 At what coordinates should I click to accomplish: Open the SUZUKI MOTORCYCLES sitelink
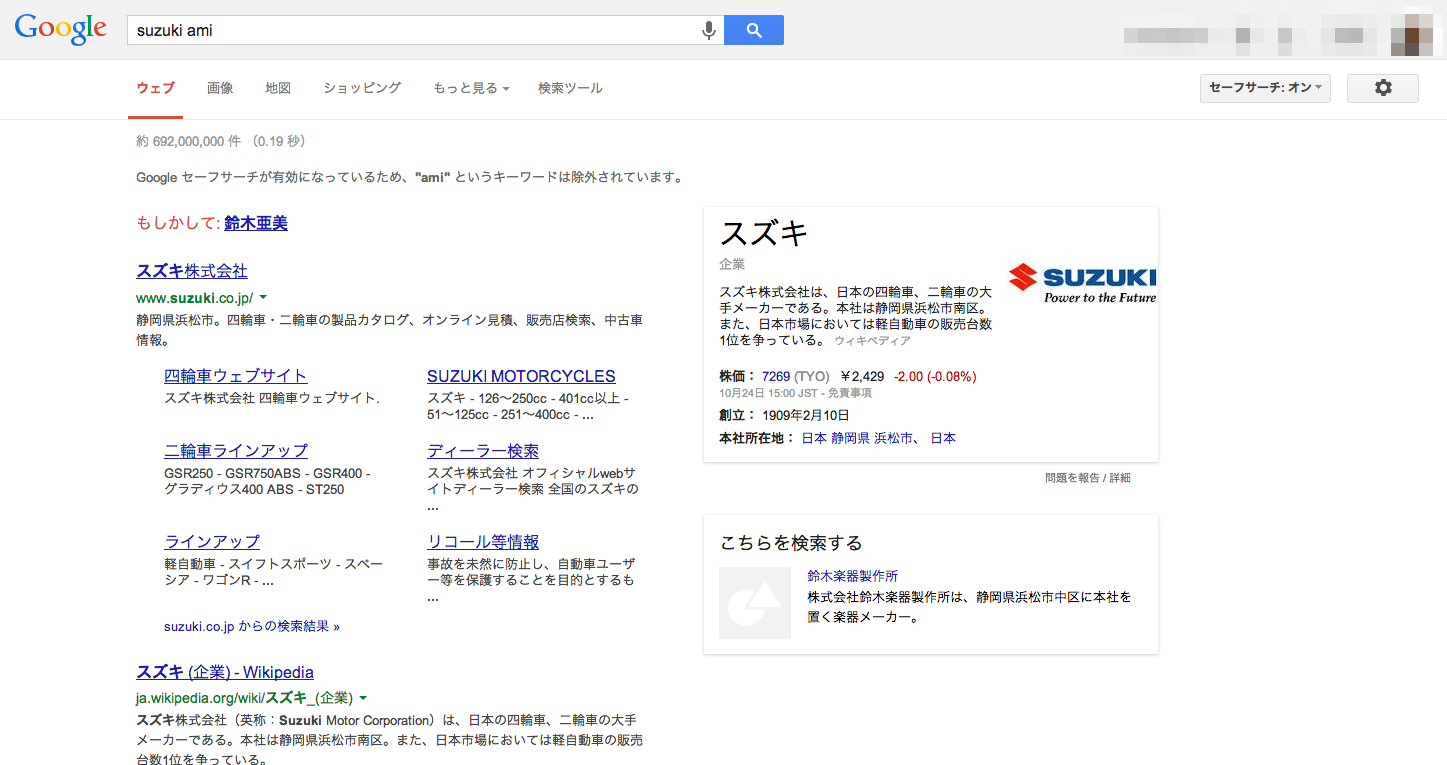pyautogui.click(x=521, y=376)
